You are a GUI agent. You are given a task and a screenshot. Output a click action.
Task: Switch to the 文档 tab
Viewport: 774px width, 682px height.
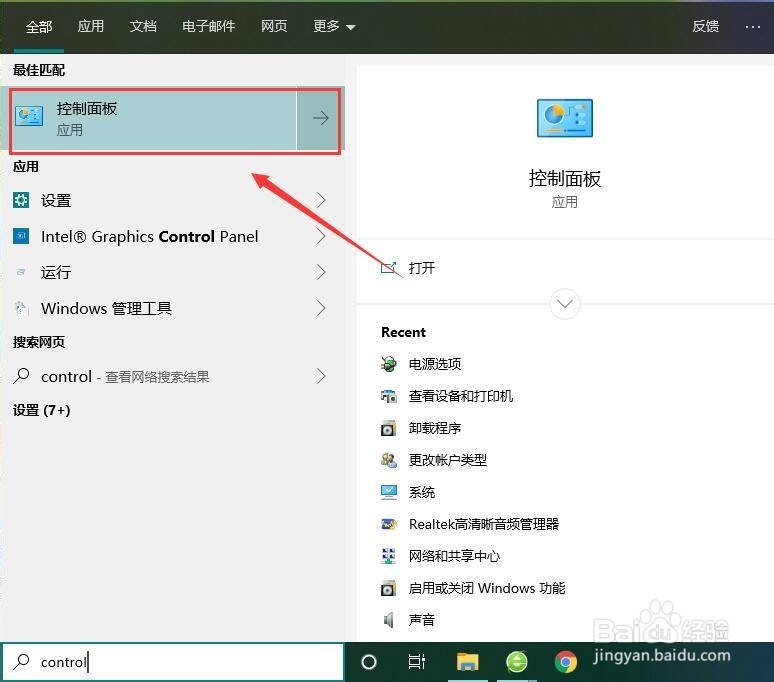(x=143, y=26)
